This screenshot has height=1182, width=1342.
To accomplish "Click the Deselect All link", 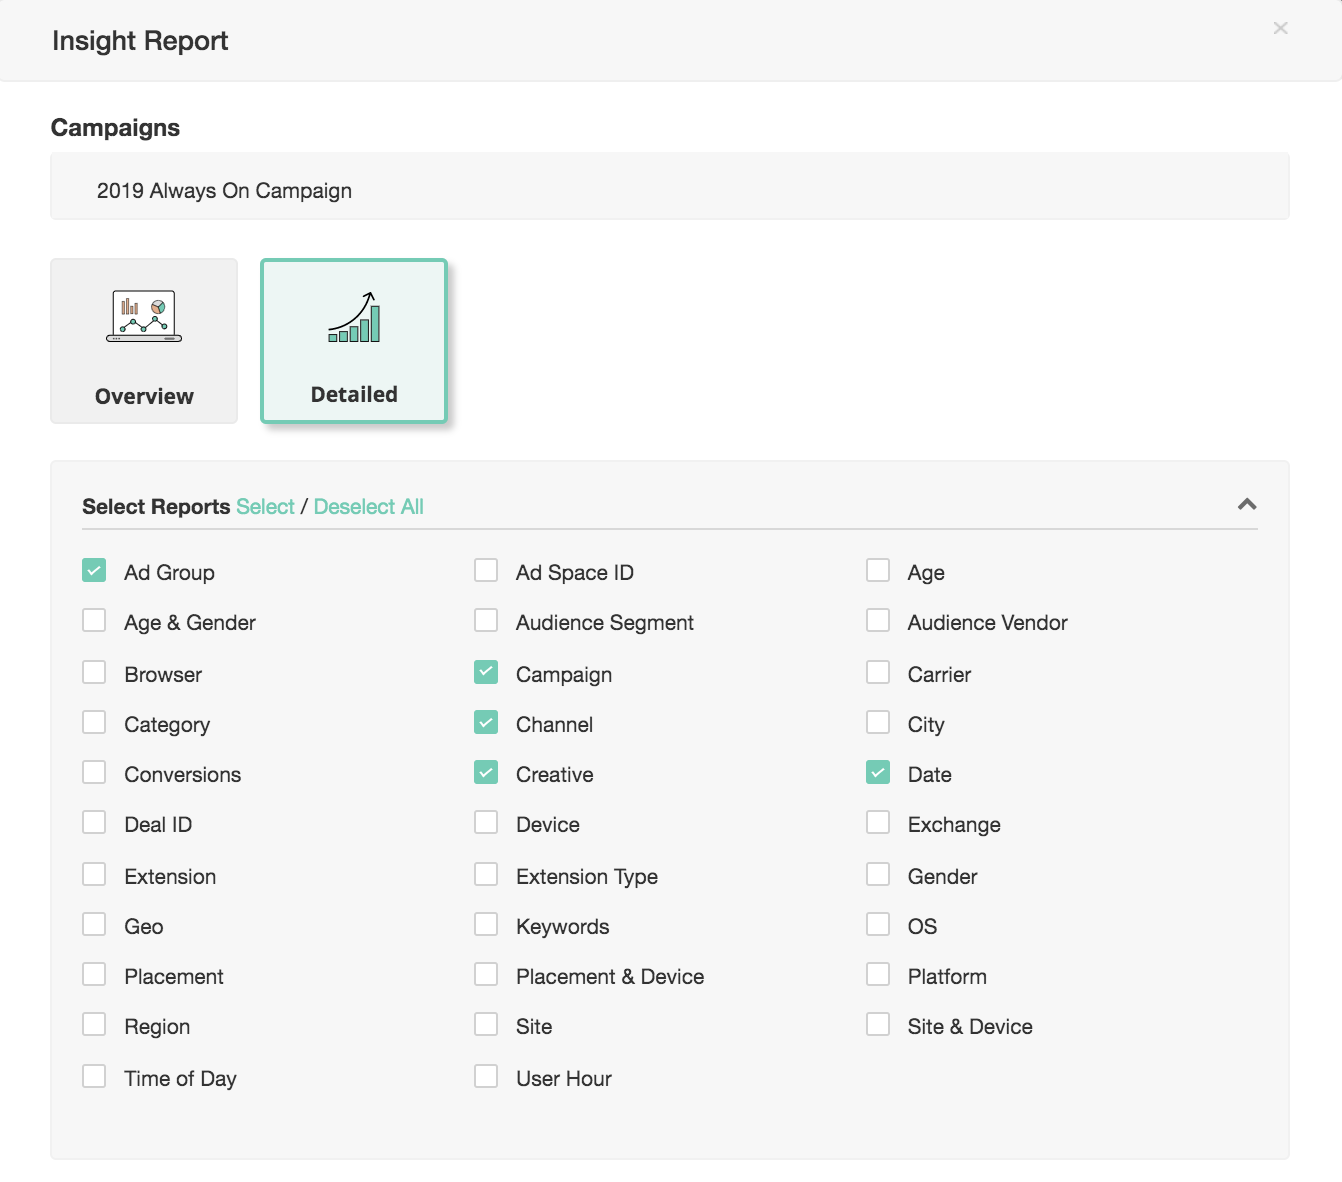I will click(368, 507).
